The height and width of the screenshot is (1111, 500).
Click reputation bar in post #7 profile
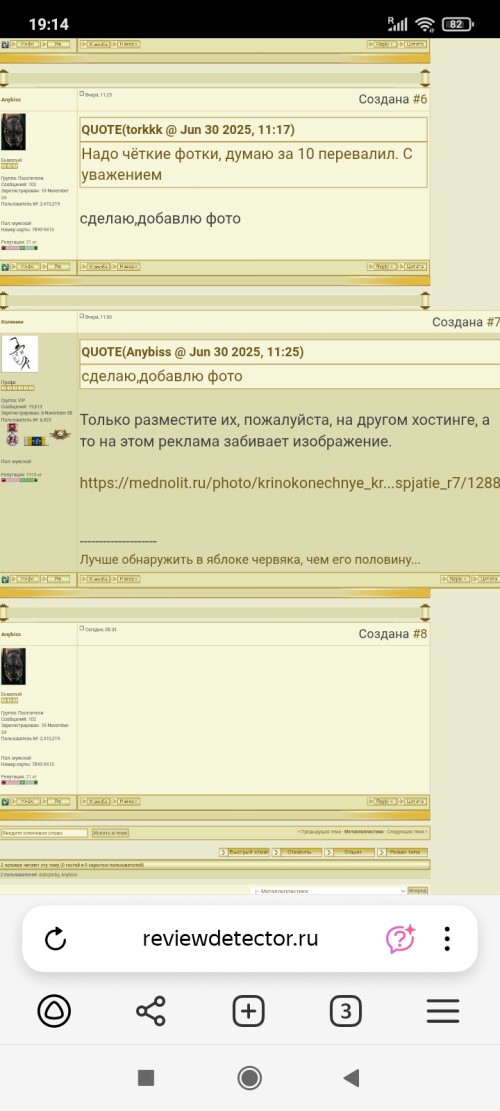19,480
